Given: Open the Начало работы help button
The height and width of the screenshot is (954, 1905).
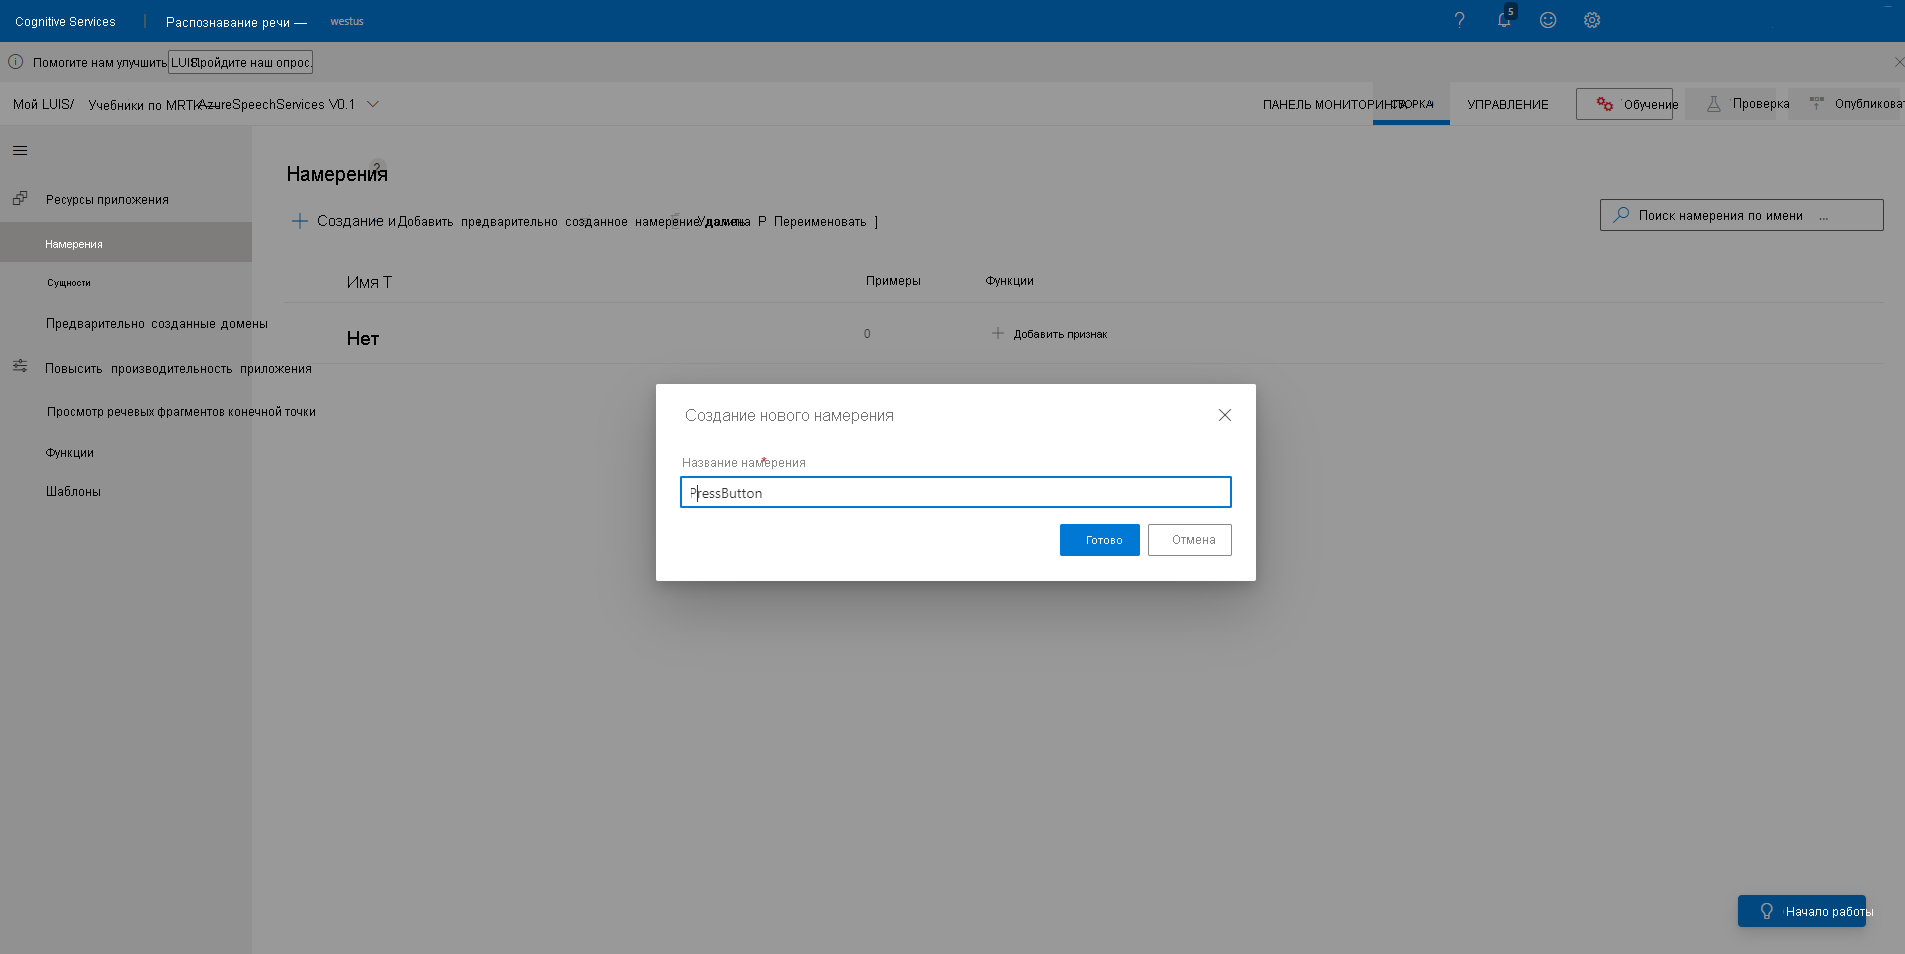Looking at the screenshot, I should pos(1802,911).
